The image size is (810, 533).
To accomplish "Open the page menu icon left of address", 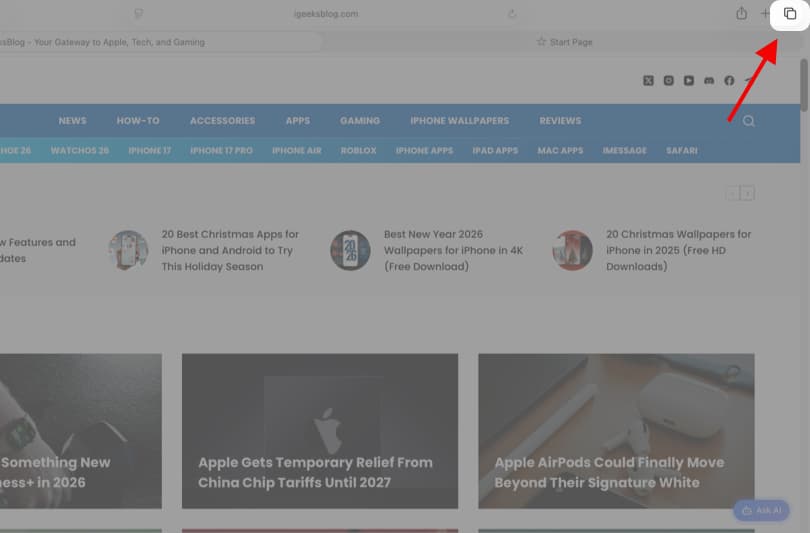I will tap(138, 14).
